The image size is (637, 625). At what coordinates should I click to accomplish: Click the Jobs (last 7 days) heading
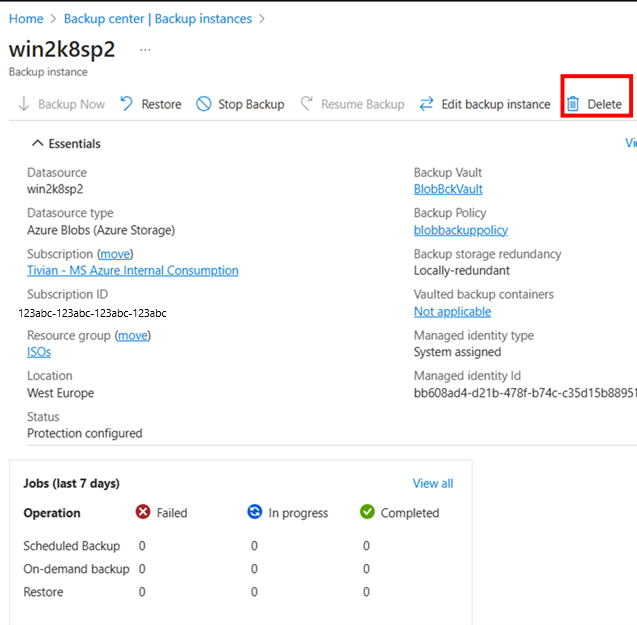pyautogui.click(x=71, y=483)
